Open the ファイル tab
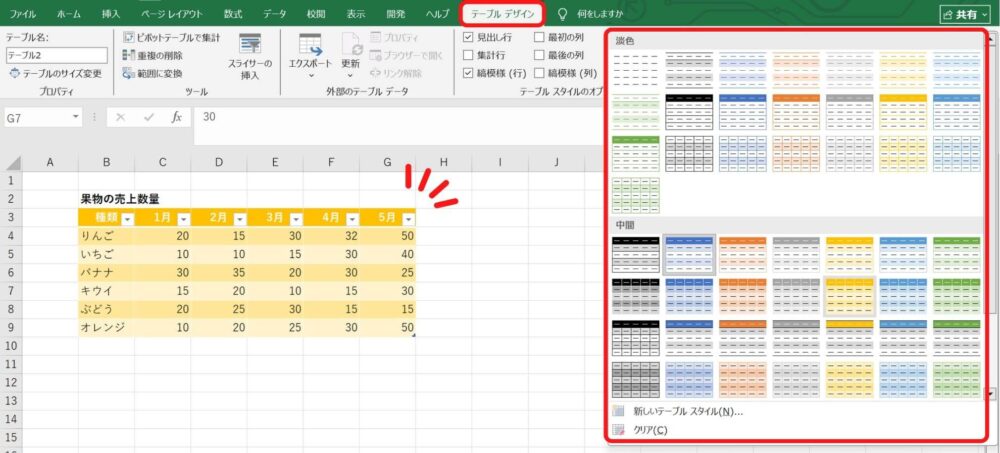The height and width of the screenshot is (453, 1000). point(22,13)
